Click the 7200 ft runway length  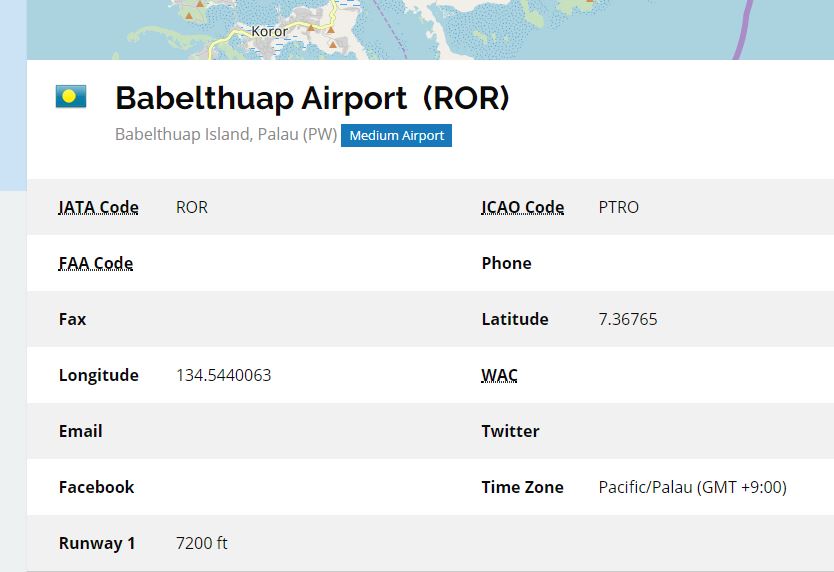(x=202, y=543)
